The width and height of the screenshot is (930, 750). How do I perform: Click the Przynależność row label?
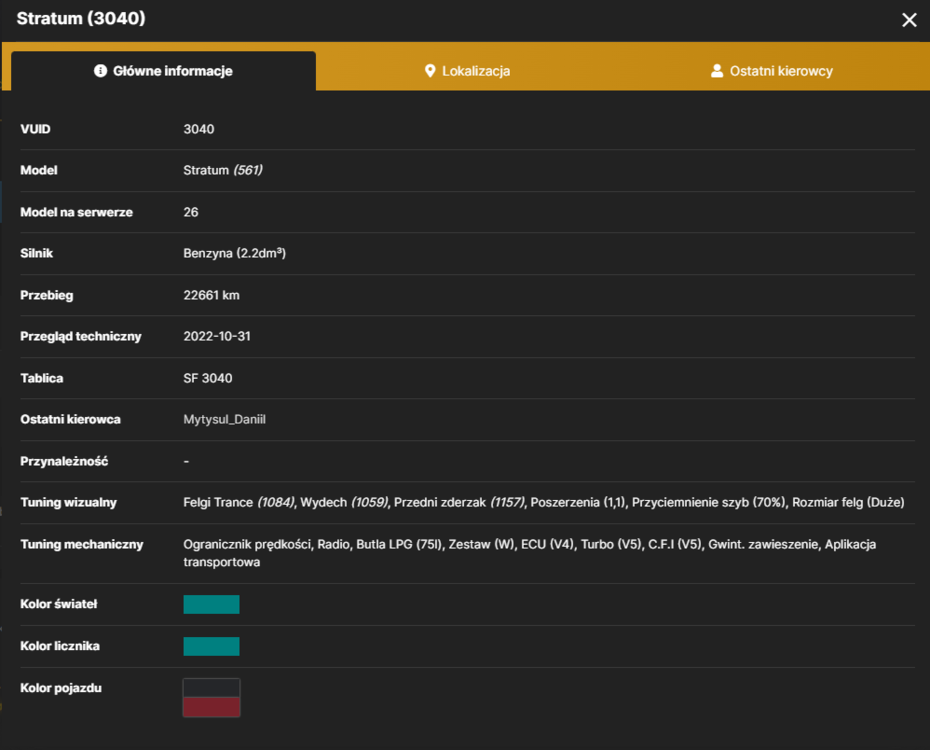(x=64, y=461)
